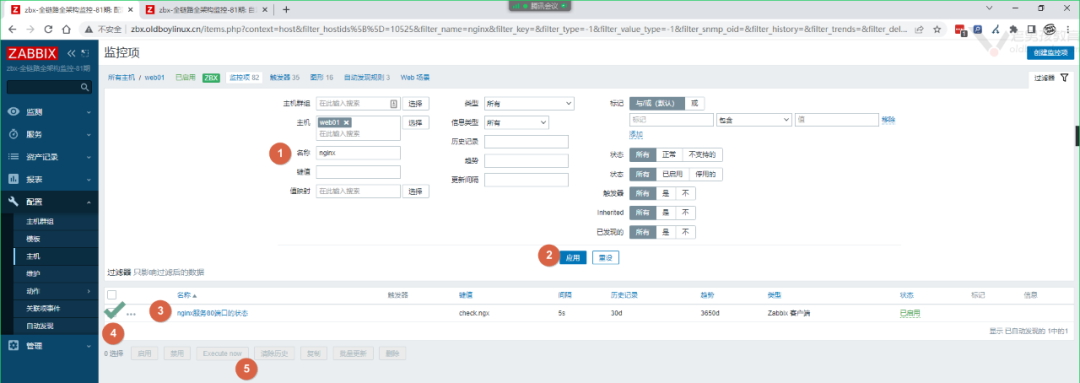Click the 更新间隔 input field
Image resolution: width=1080 pixels, height=383 pixels.
526,180
